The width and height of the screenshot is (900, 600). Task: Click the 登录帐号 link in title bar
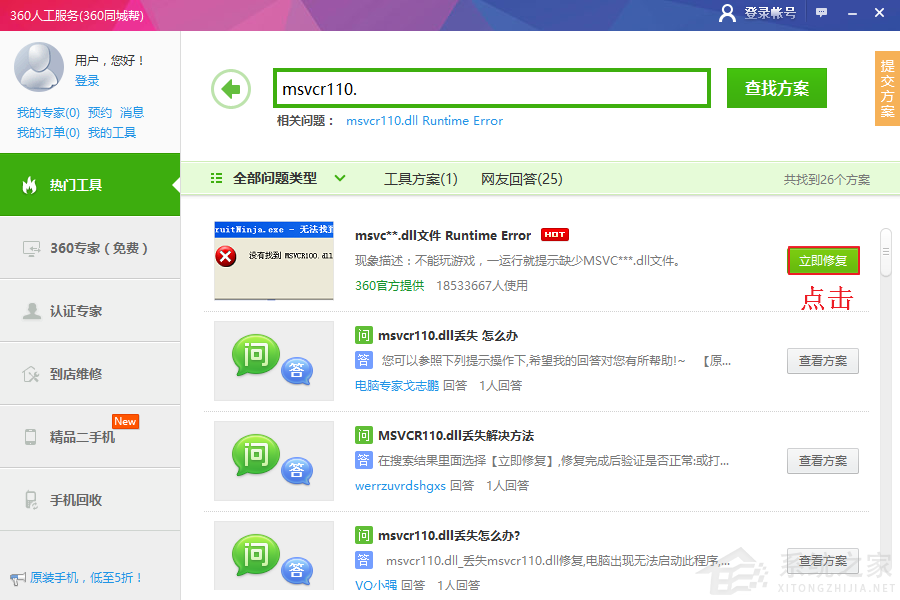coord(758,13)
